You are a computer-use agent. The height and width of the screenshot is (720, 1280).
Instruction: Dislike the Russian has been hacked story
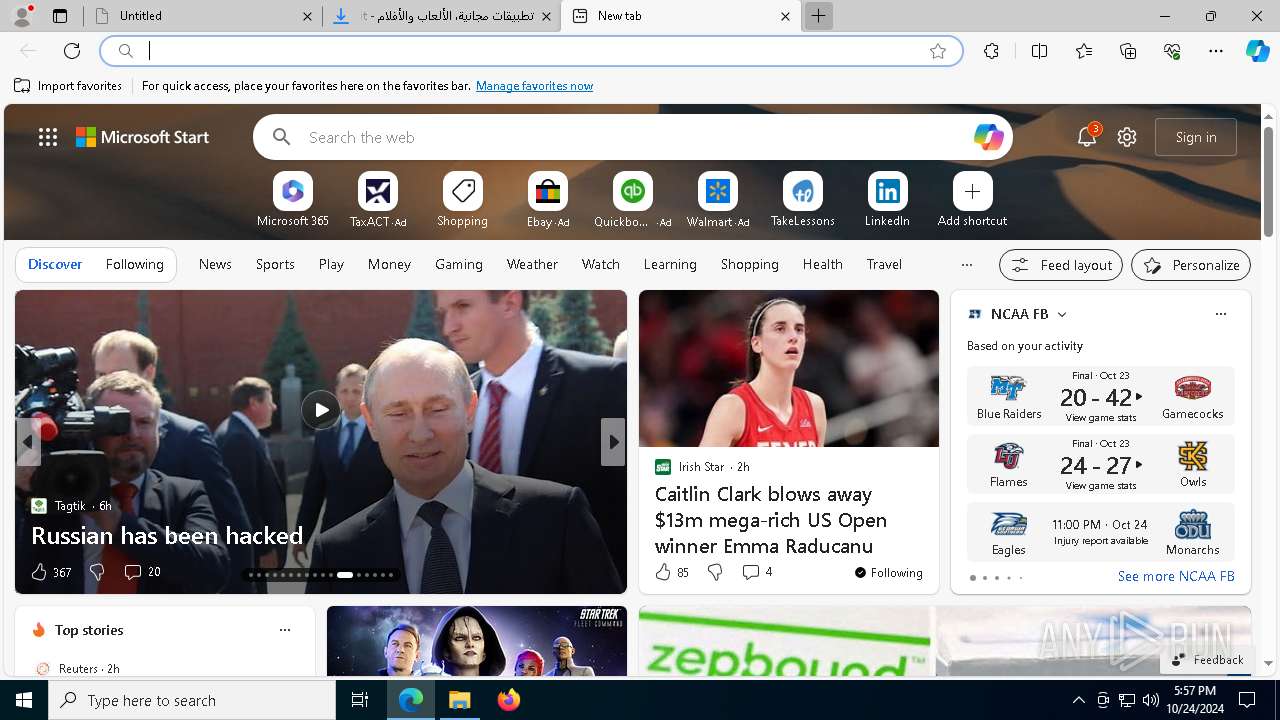97,572
